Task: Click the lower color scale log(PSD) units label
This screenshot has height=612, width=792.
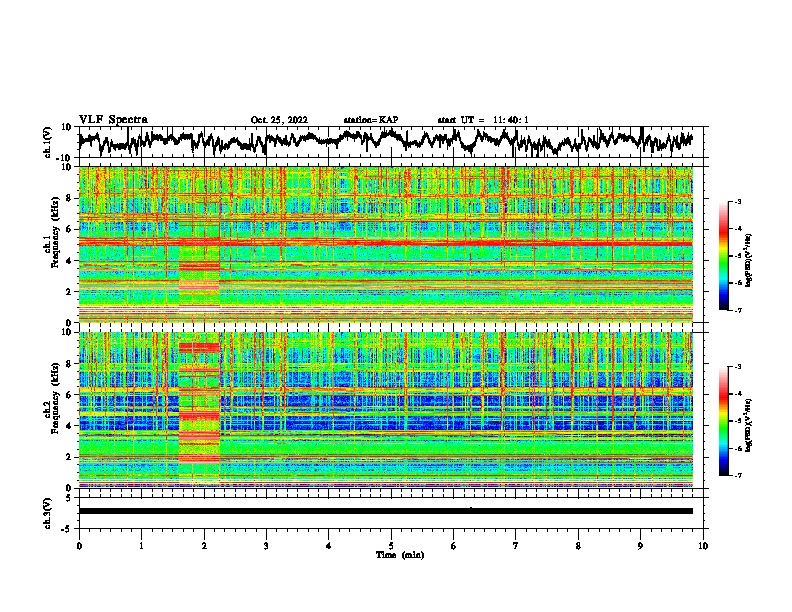Action: 749,425
